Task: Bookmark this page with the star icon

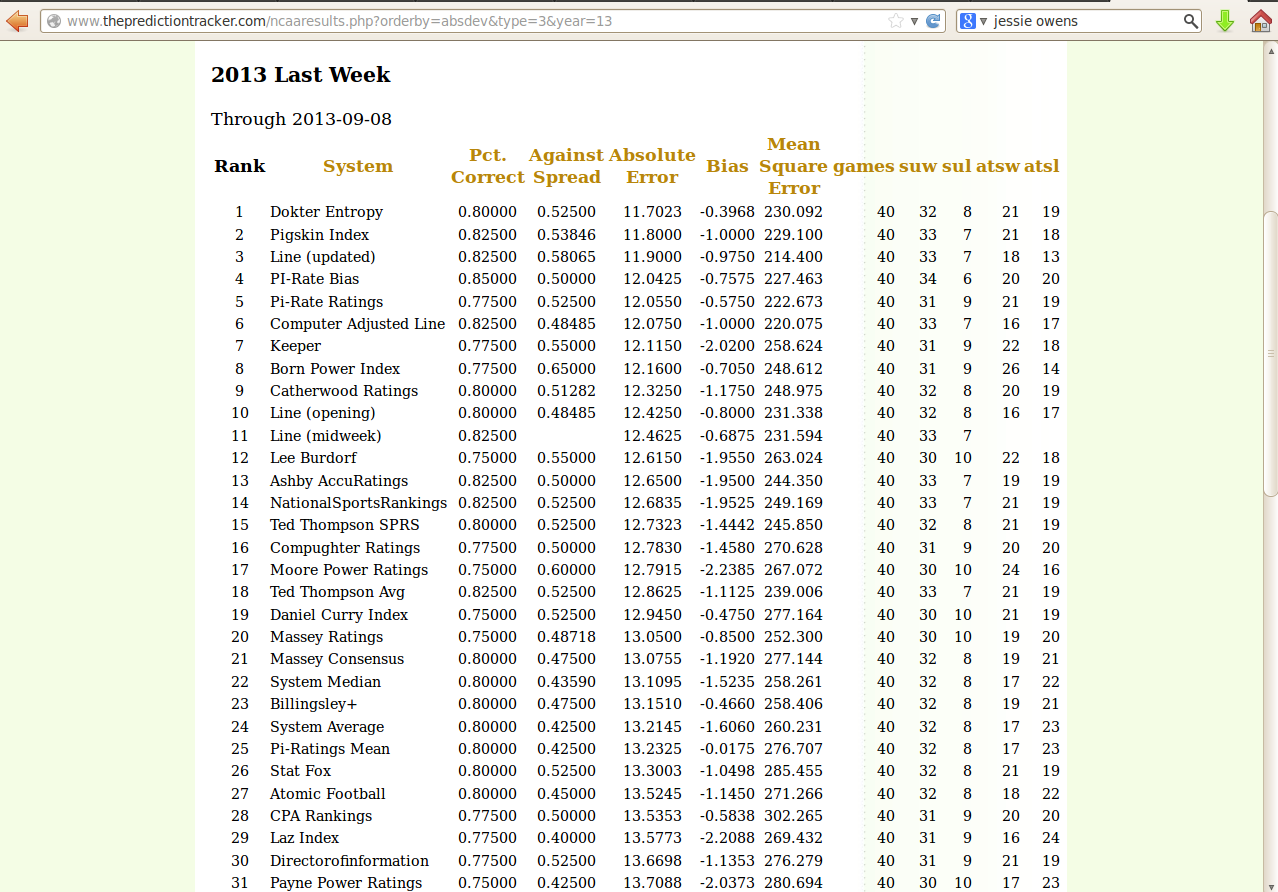Action: 895,21
